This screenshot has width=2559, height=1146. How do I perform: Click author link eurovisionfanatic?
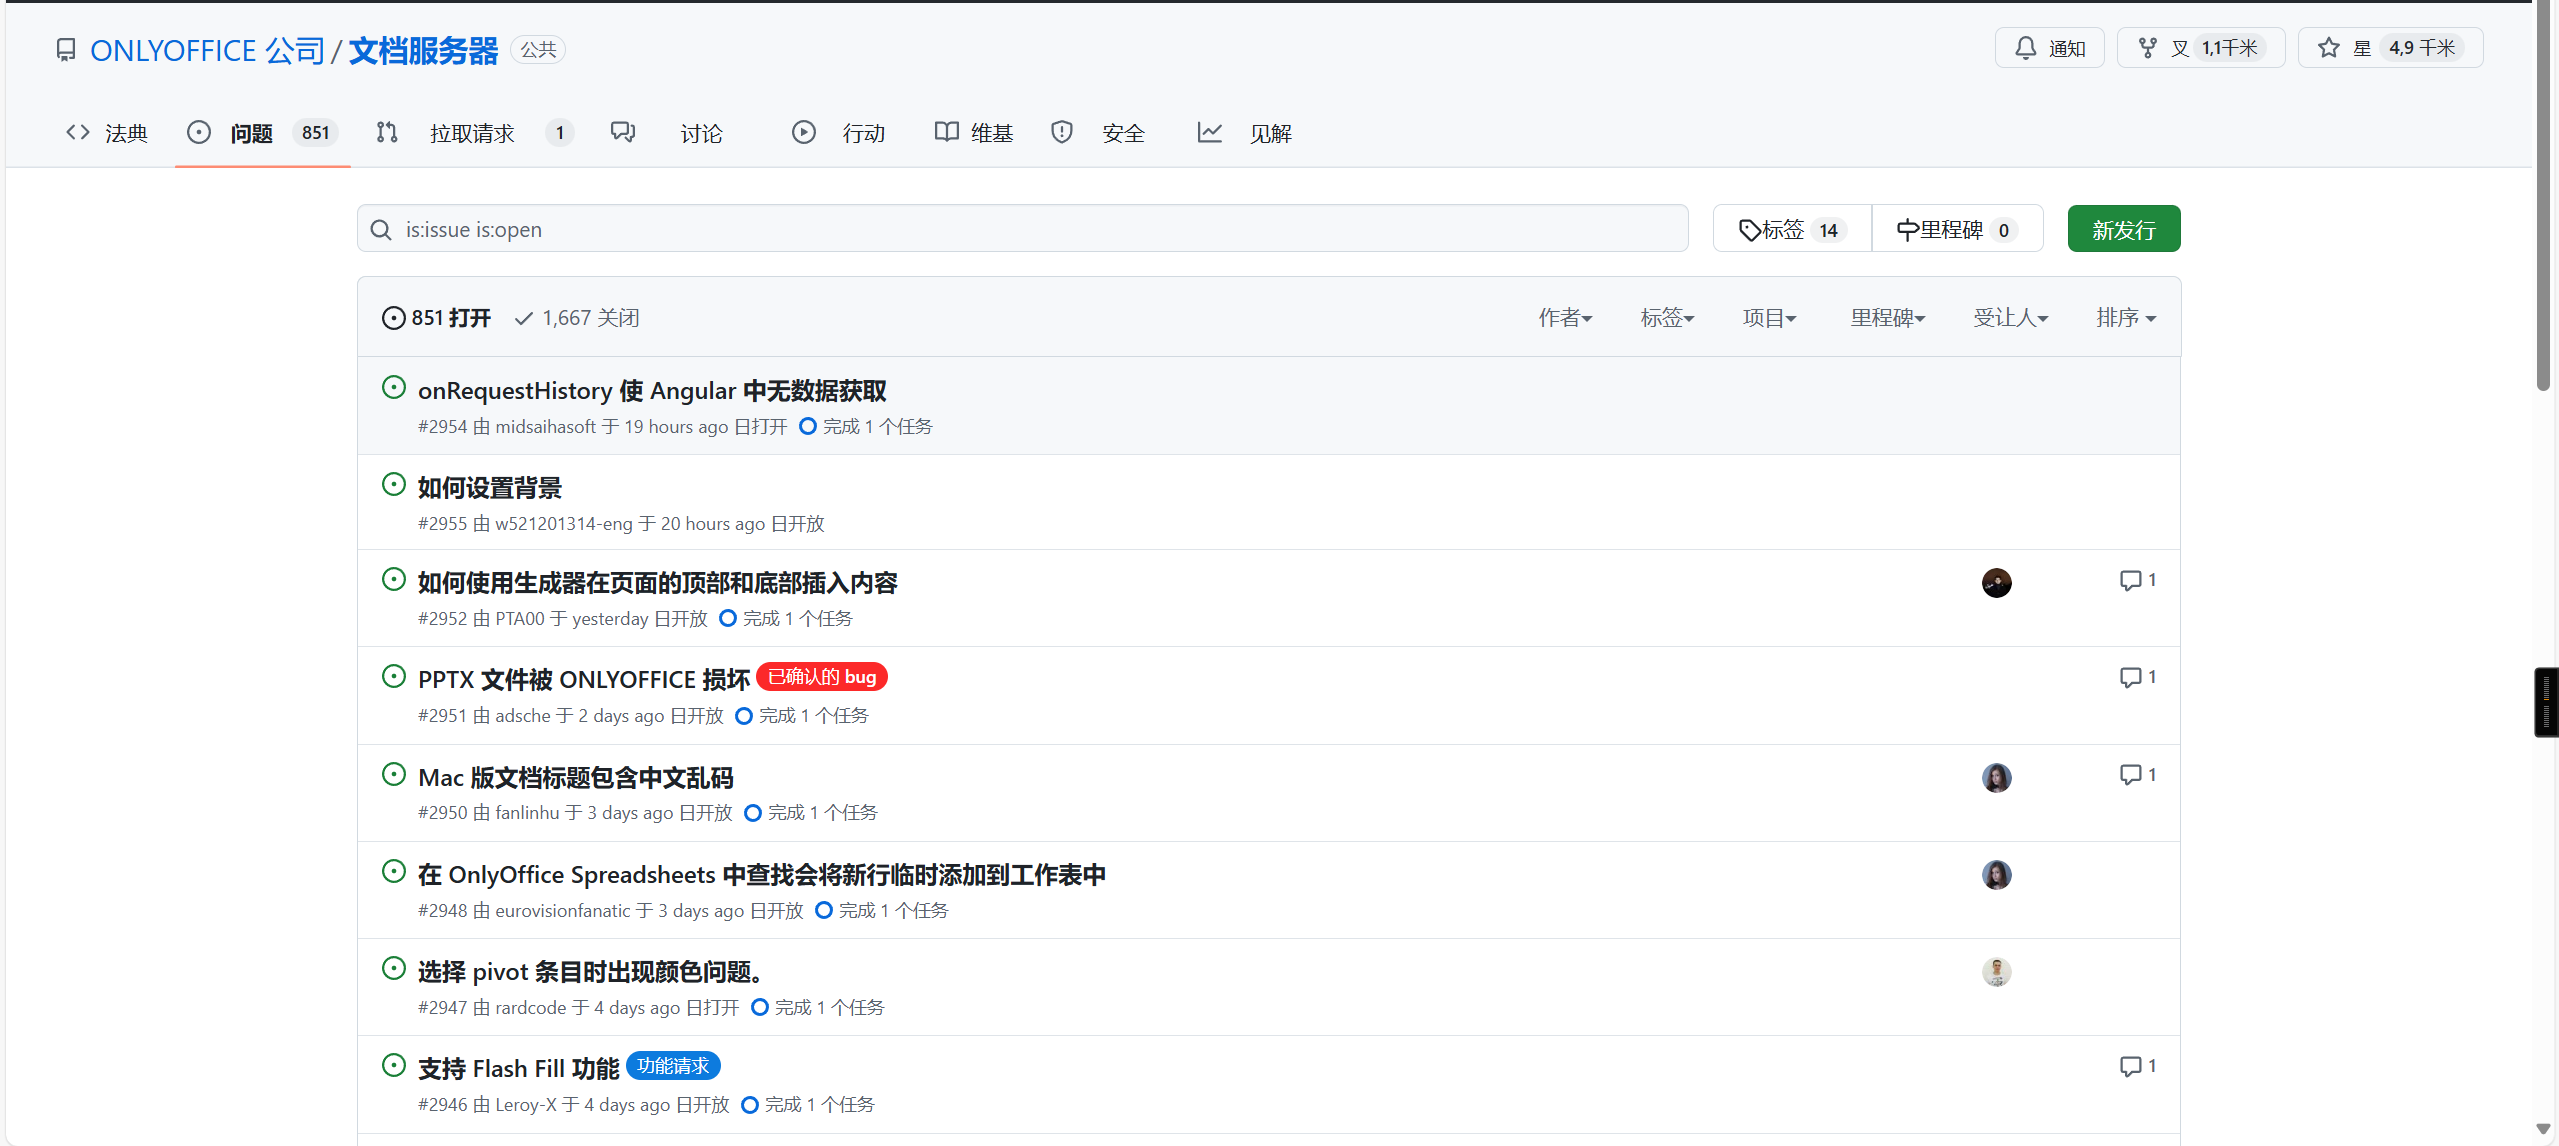562,911
